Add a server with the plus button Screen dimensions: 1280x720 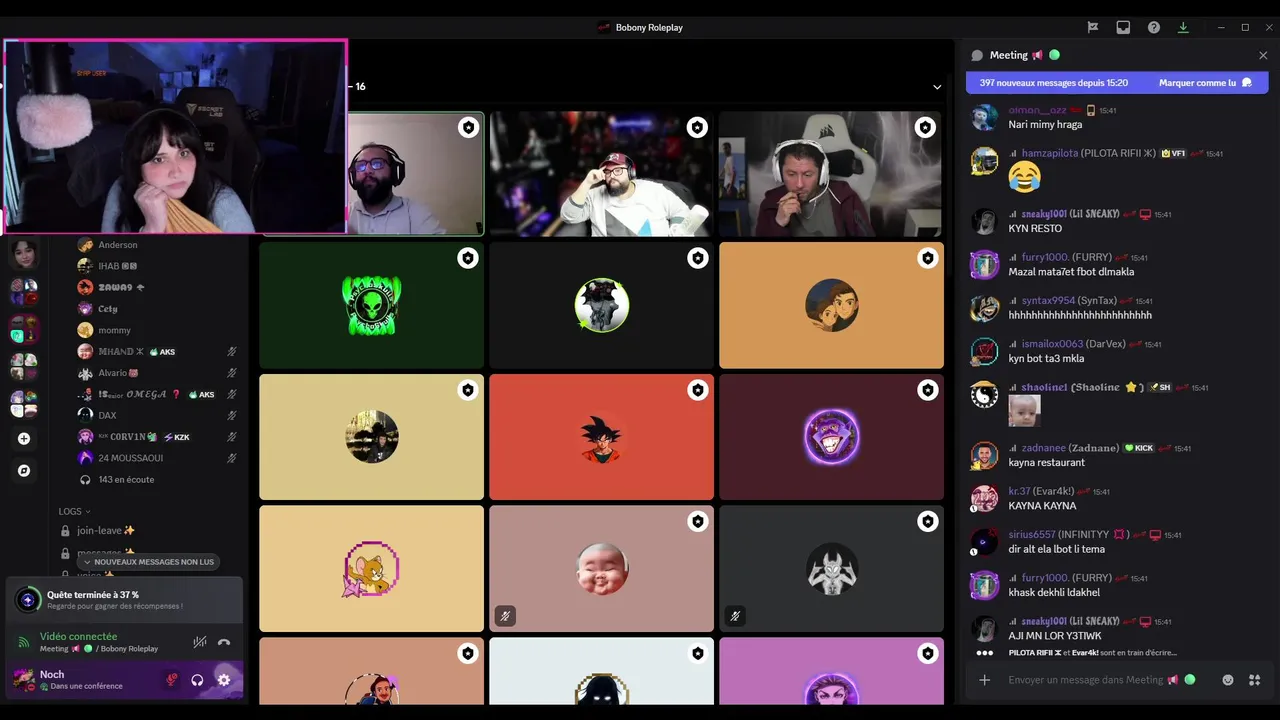point(24,438)
